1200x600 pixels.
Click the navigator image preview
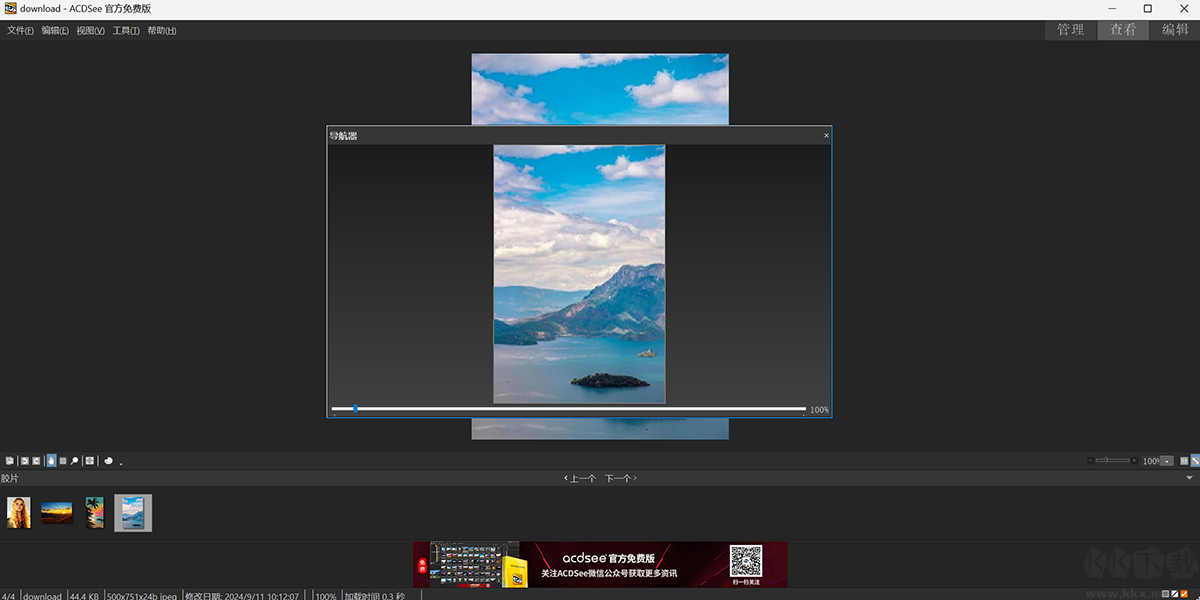click(x=579, y=274)
